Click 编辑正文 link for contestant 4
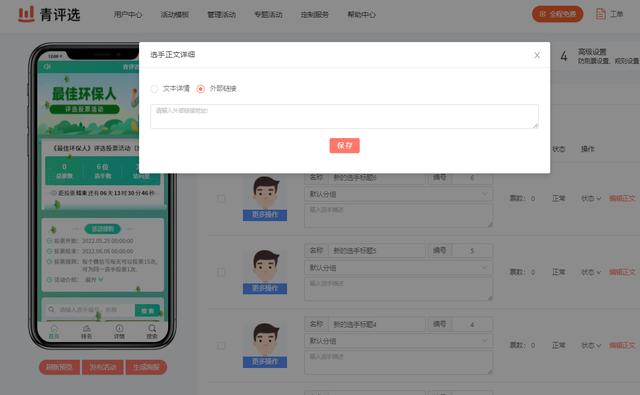The height and width of the screenshot is (395, 640). (x=622, y=345)
